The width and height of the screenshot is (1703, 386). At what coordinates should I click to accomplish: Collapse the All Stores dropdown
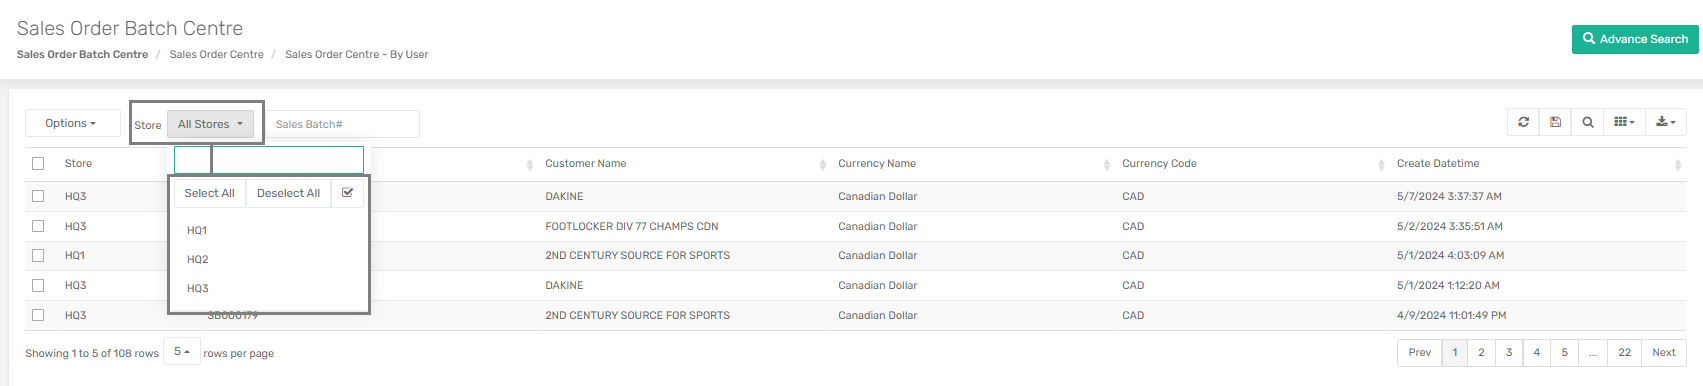point(210,124)
